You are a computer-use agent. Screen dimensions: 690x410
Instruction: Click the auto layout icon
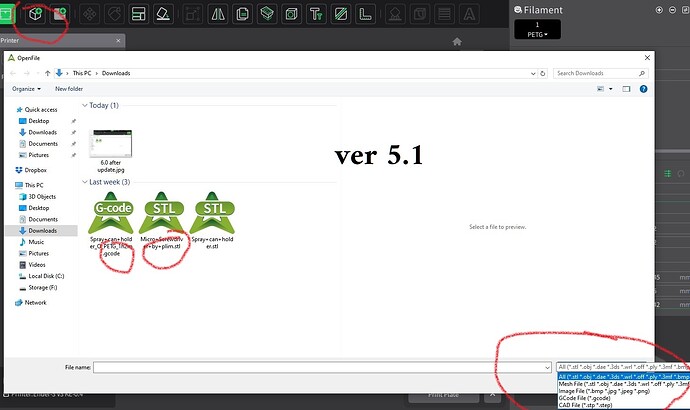pyautogui.click(x=139, y=14)
